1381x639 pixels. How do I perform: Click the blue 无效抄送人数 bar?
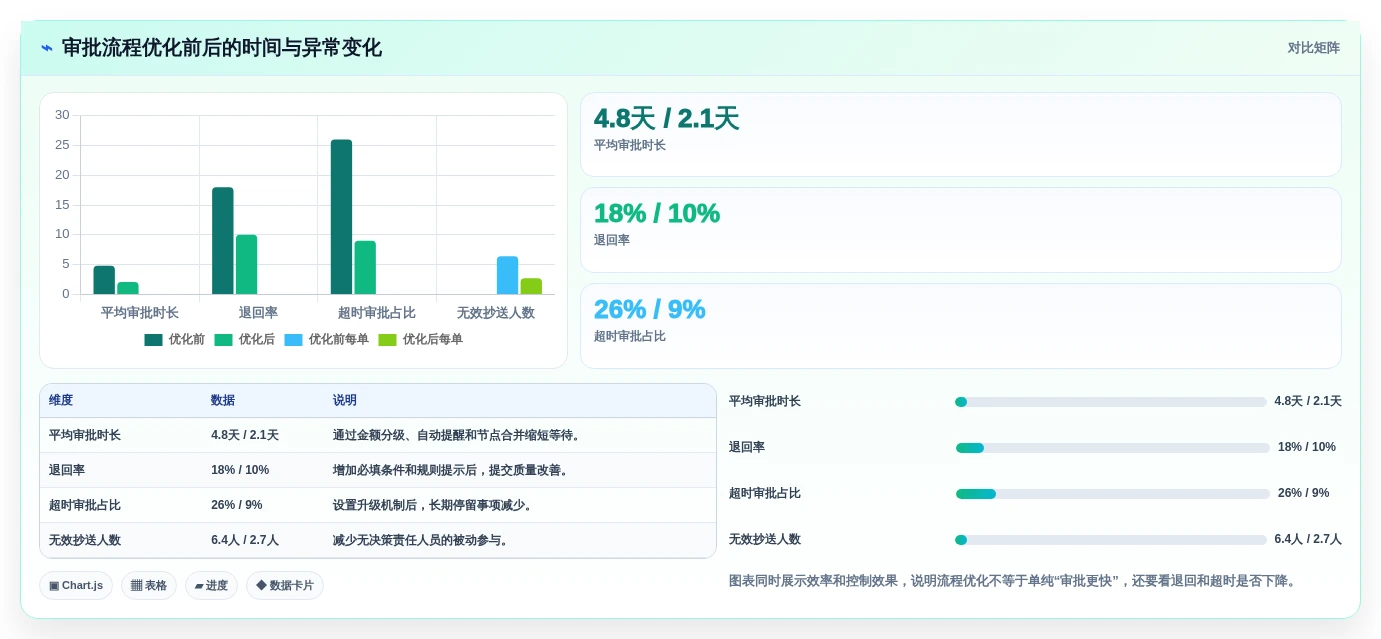pos(507,276)
